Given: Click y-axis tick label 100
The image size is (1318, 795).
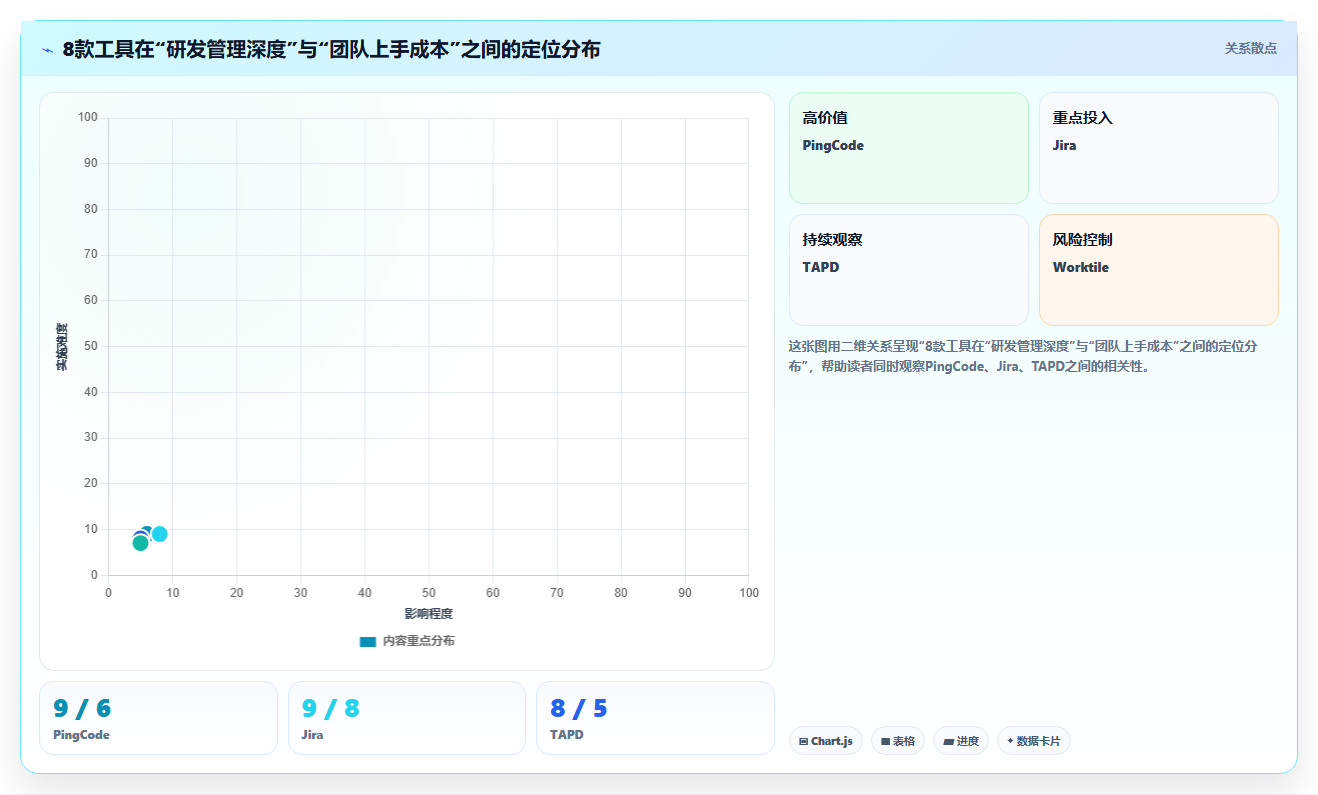Looking at the screenshot, I should [x=88, y=118].
